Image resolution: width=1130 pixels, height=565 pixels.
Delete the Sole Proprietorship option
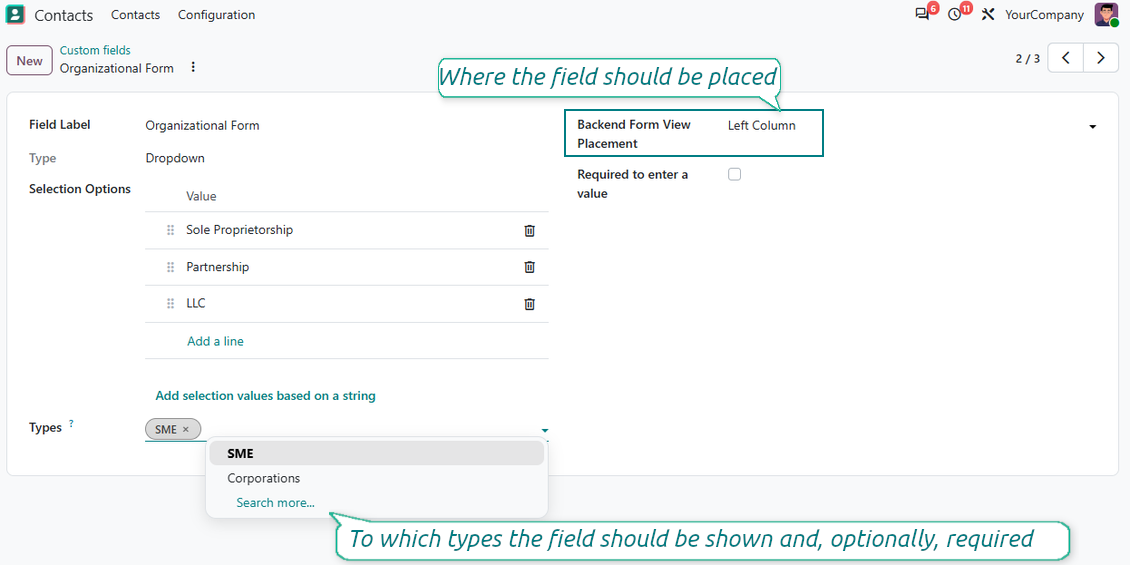529,231
